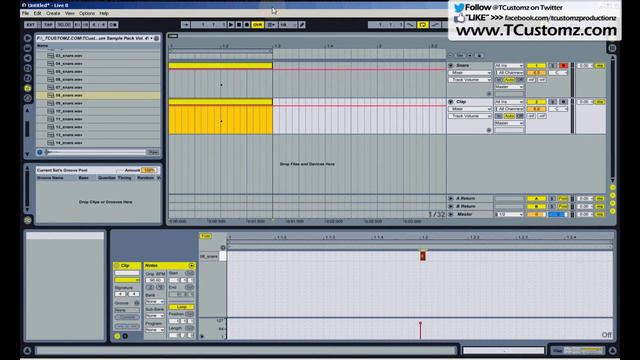Open the Help menu
The width and height of the screenshot is (640, 360).
click(104, 13)
